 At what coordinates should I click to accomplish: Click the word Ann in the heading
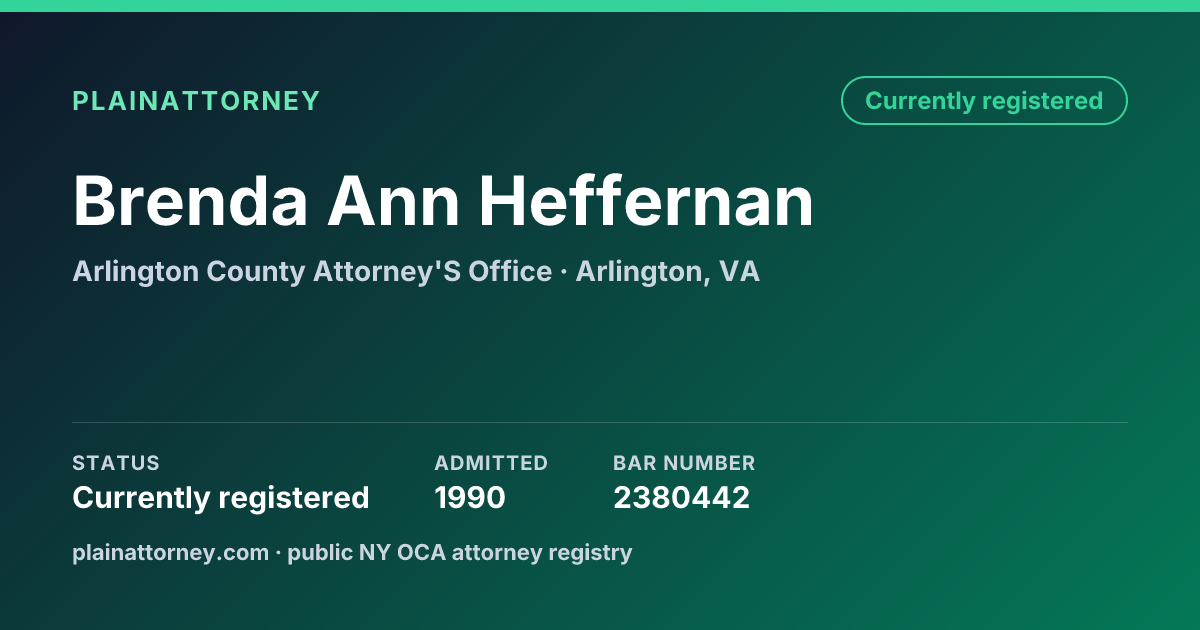(x=394, y=201)
